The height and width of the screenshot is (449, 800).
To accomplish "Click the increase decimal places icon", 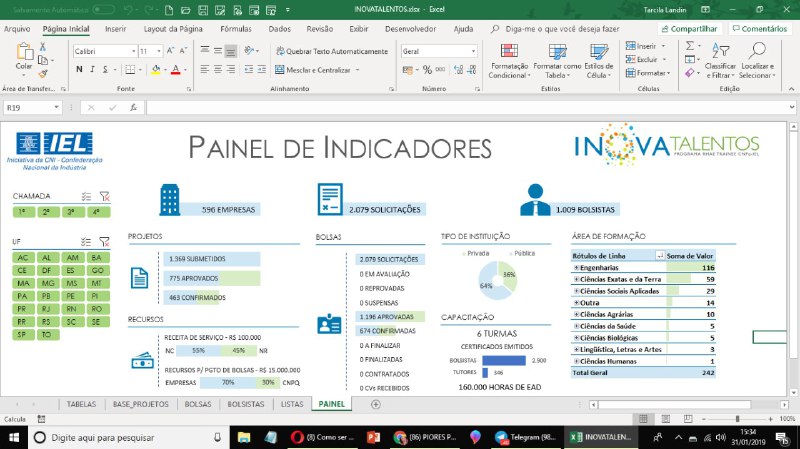I will click(x=458, y=70).
